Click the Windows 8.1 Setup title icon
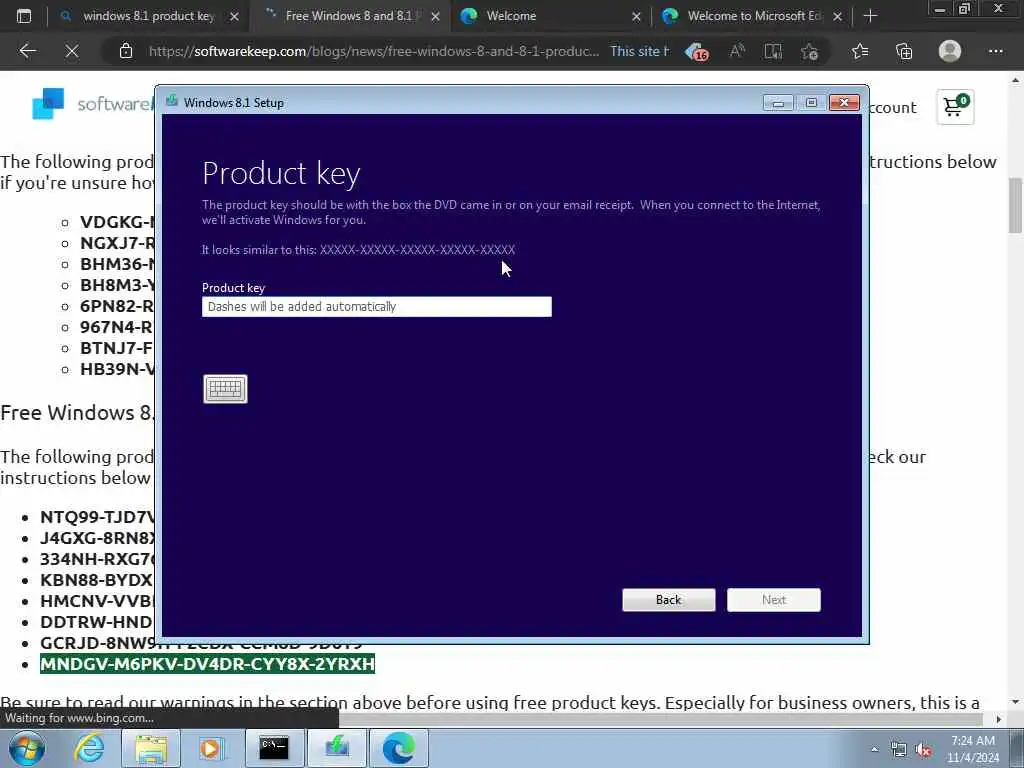This screenshot has height=768, width=1024. (172, 101)
